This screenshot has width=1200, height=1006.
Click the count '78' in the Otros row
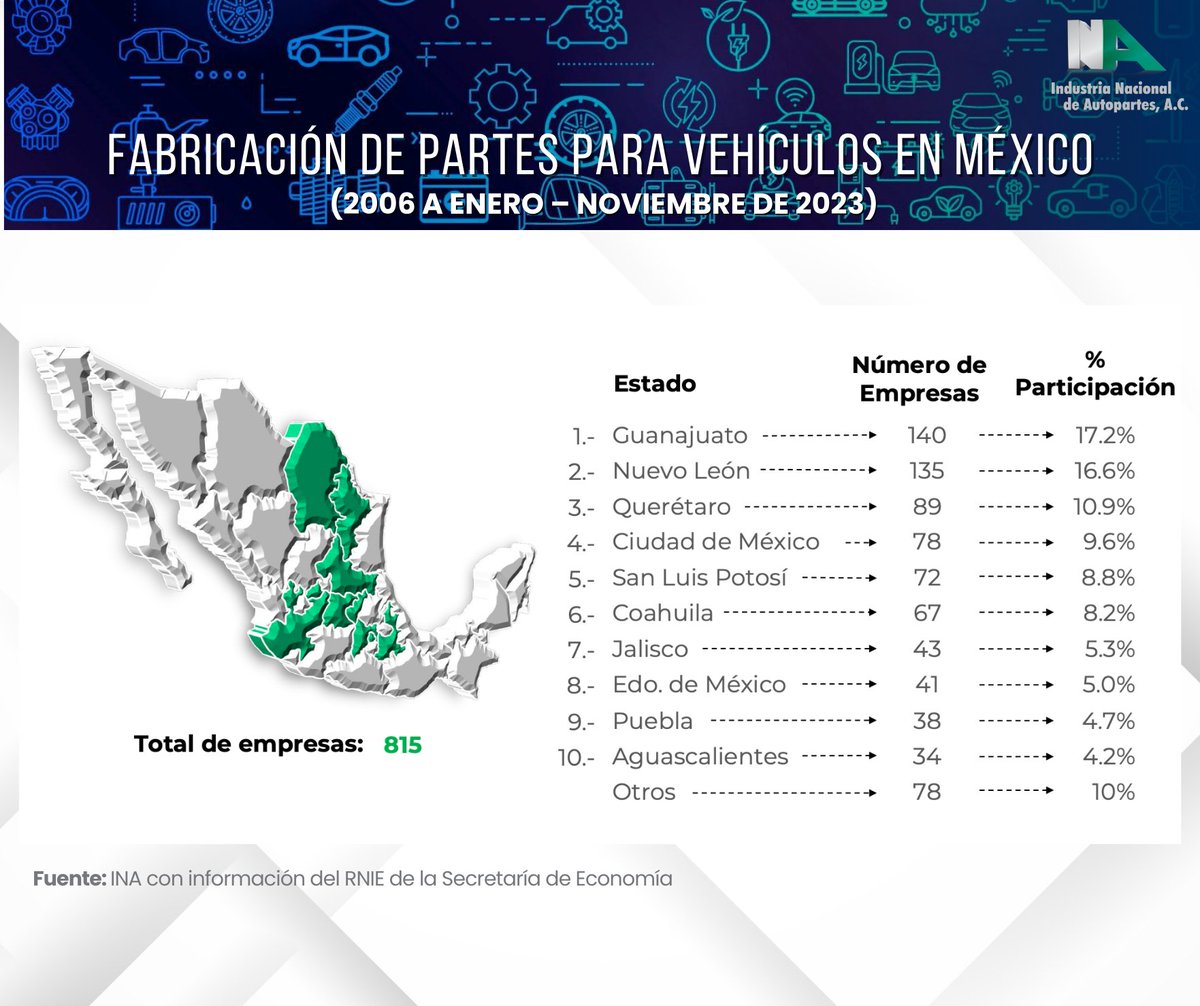click(927, 793)
